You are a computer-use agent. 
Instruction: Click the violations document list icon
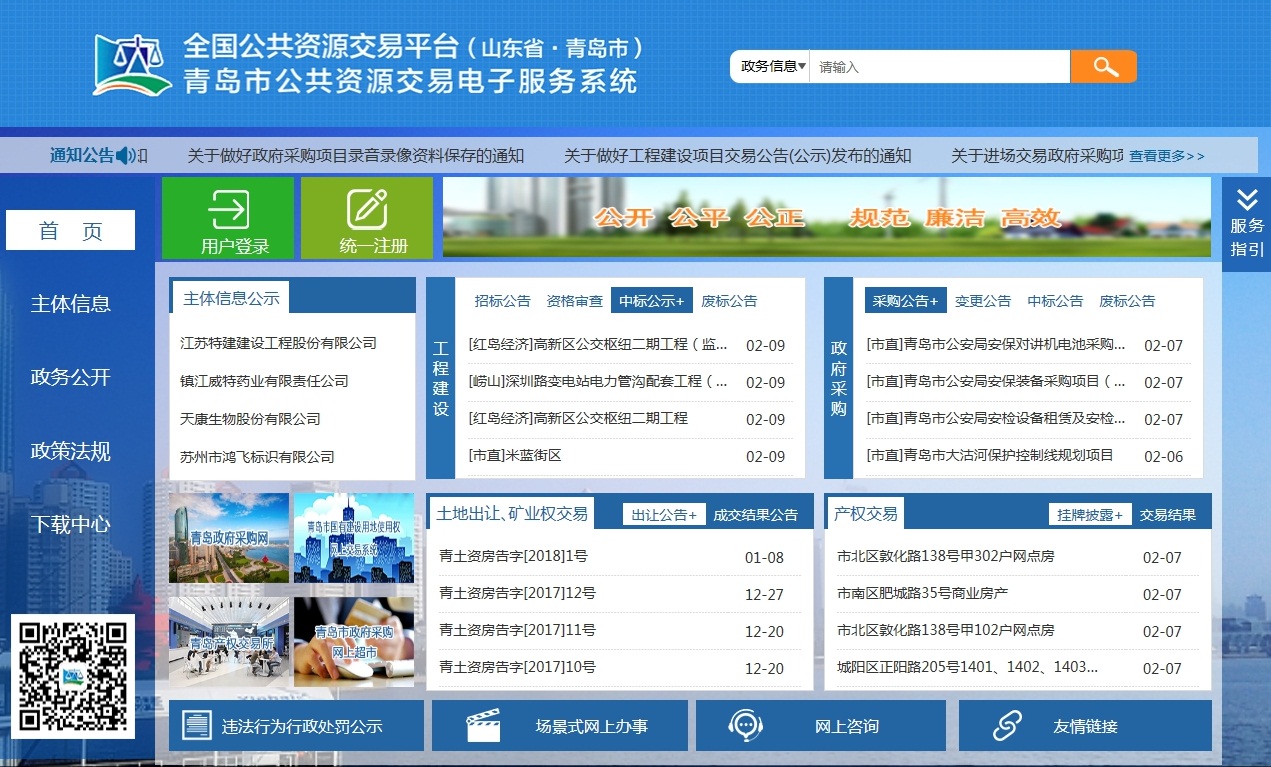pos(197,726)
